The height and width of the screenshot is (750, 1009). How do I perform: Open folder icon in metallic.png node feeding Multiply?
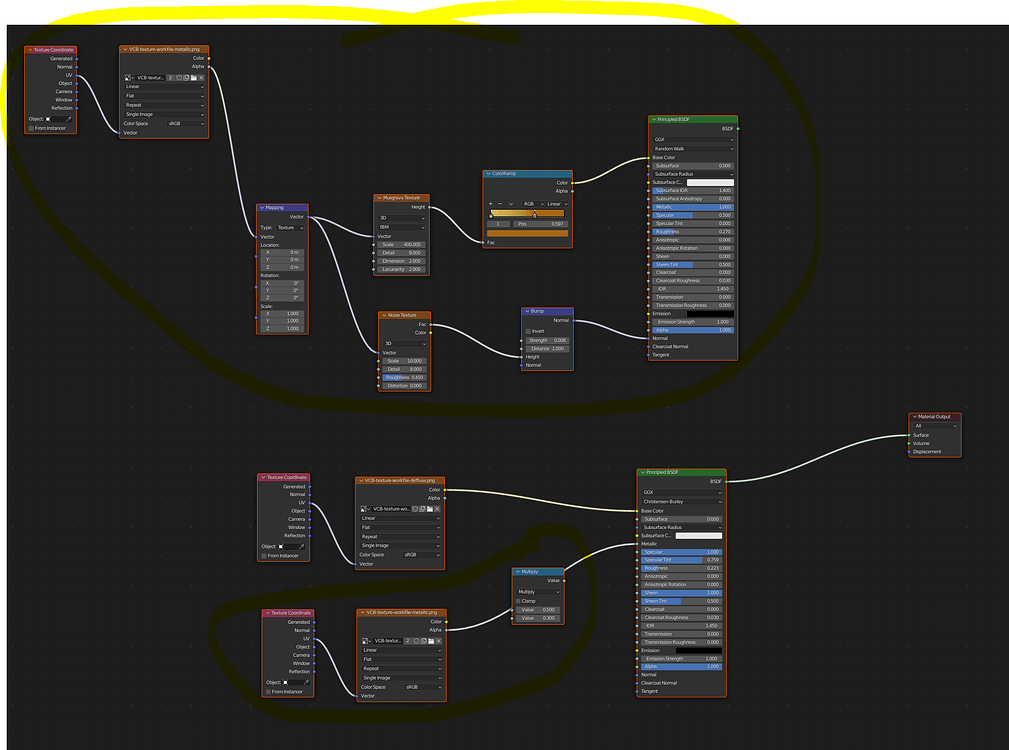(x=431, y=641)
